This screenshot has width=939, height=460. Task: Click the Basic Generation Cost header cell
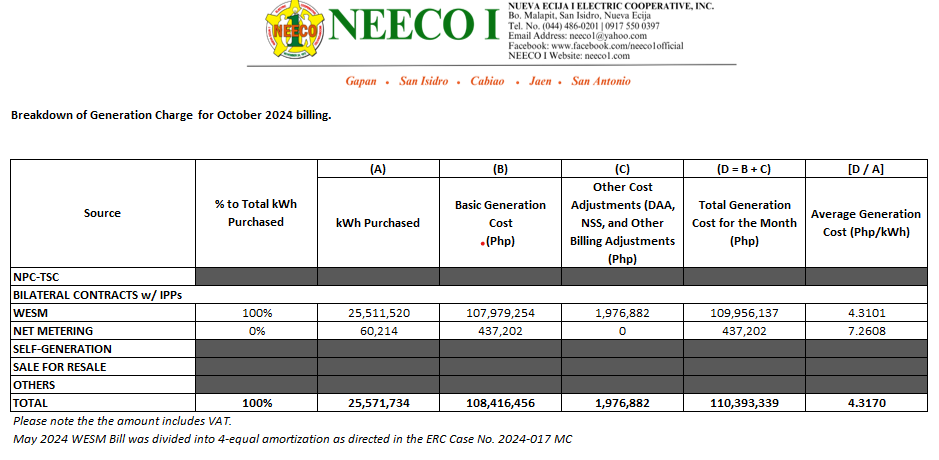pos(500,222)
